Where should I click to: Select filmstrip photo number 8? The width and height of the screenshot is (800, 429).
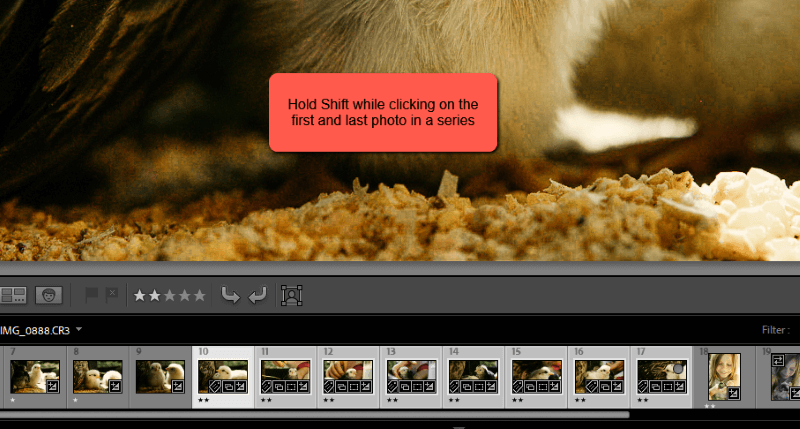tap(97, 376)
